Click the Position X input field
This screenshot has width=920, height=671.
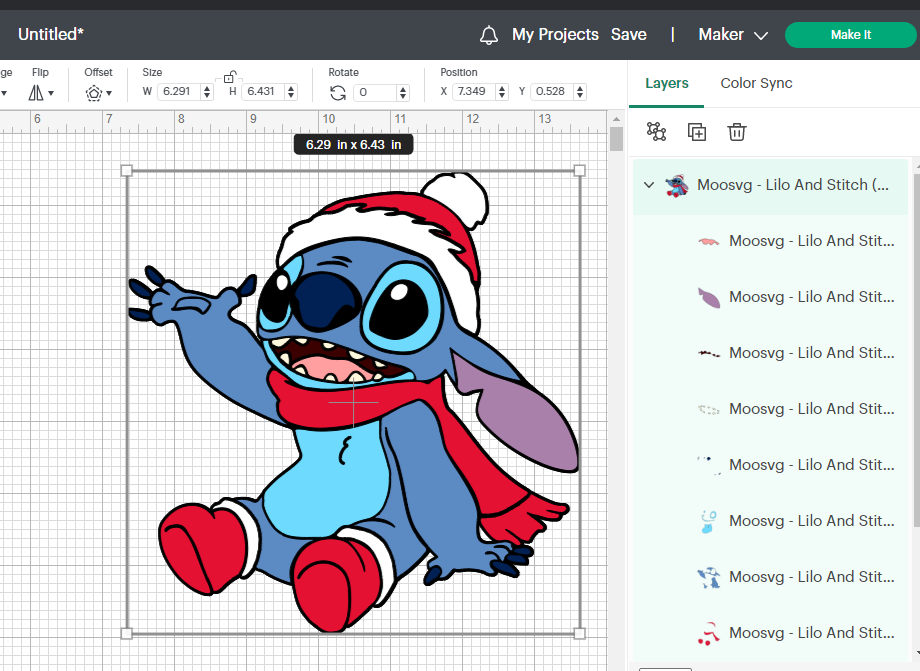473,92
